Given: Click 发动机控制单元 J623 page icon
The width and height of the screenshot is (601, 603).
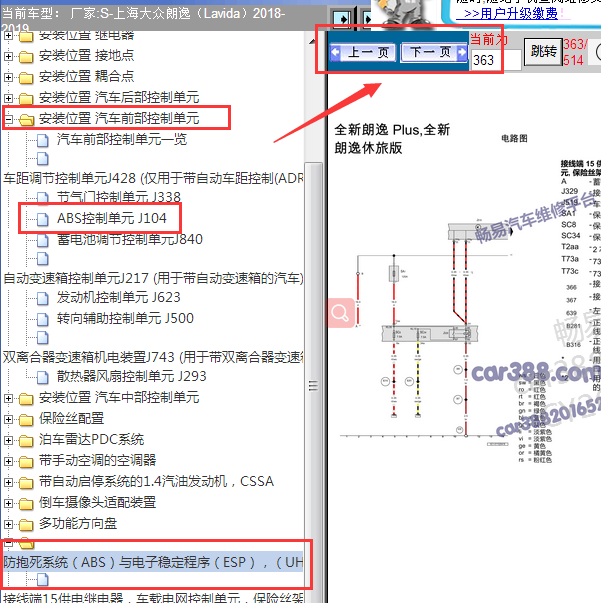Looking at the screenshot, I should pyautogui.click(x=43, y=298).
